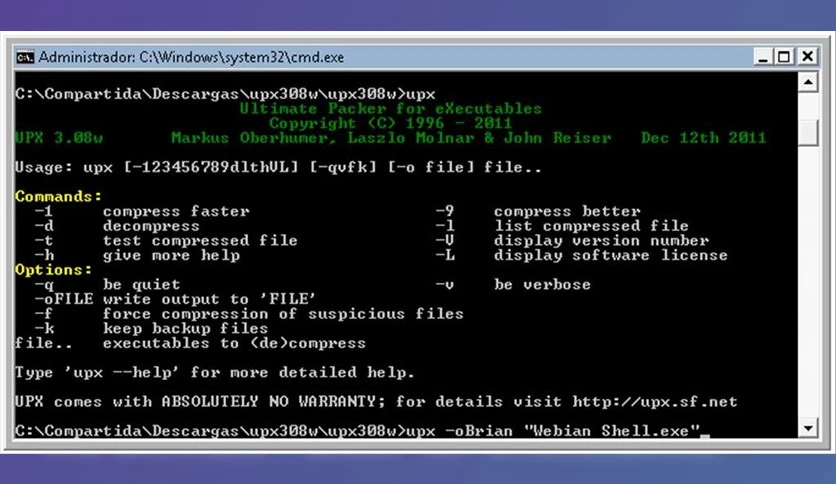Click the '-9 compress better' entry
The image size is (836, 484).
pyautogui.click(x=538, y=211)
